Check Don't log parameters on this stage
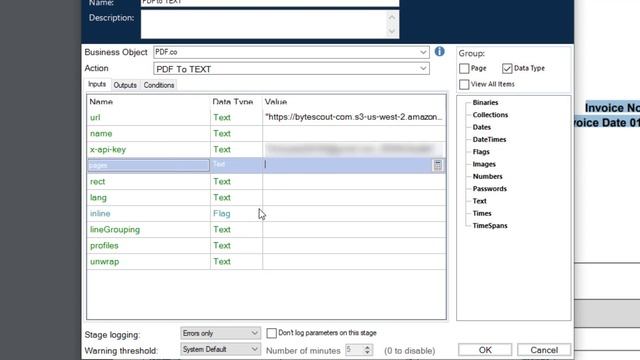The image size is (640, 360). [271, 333]
